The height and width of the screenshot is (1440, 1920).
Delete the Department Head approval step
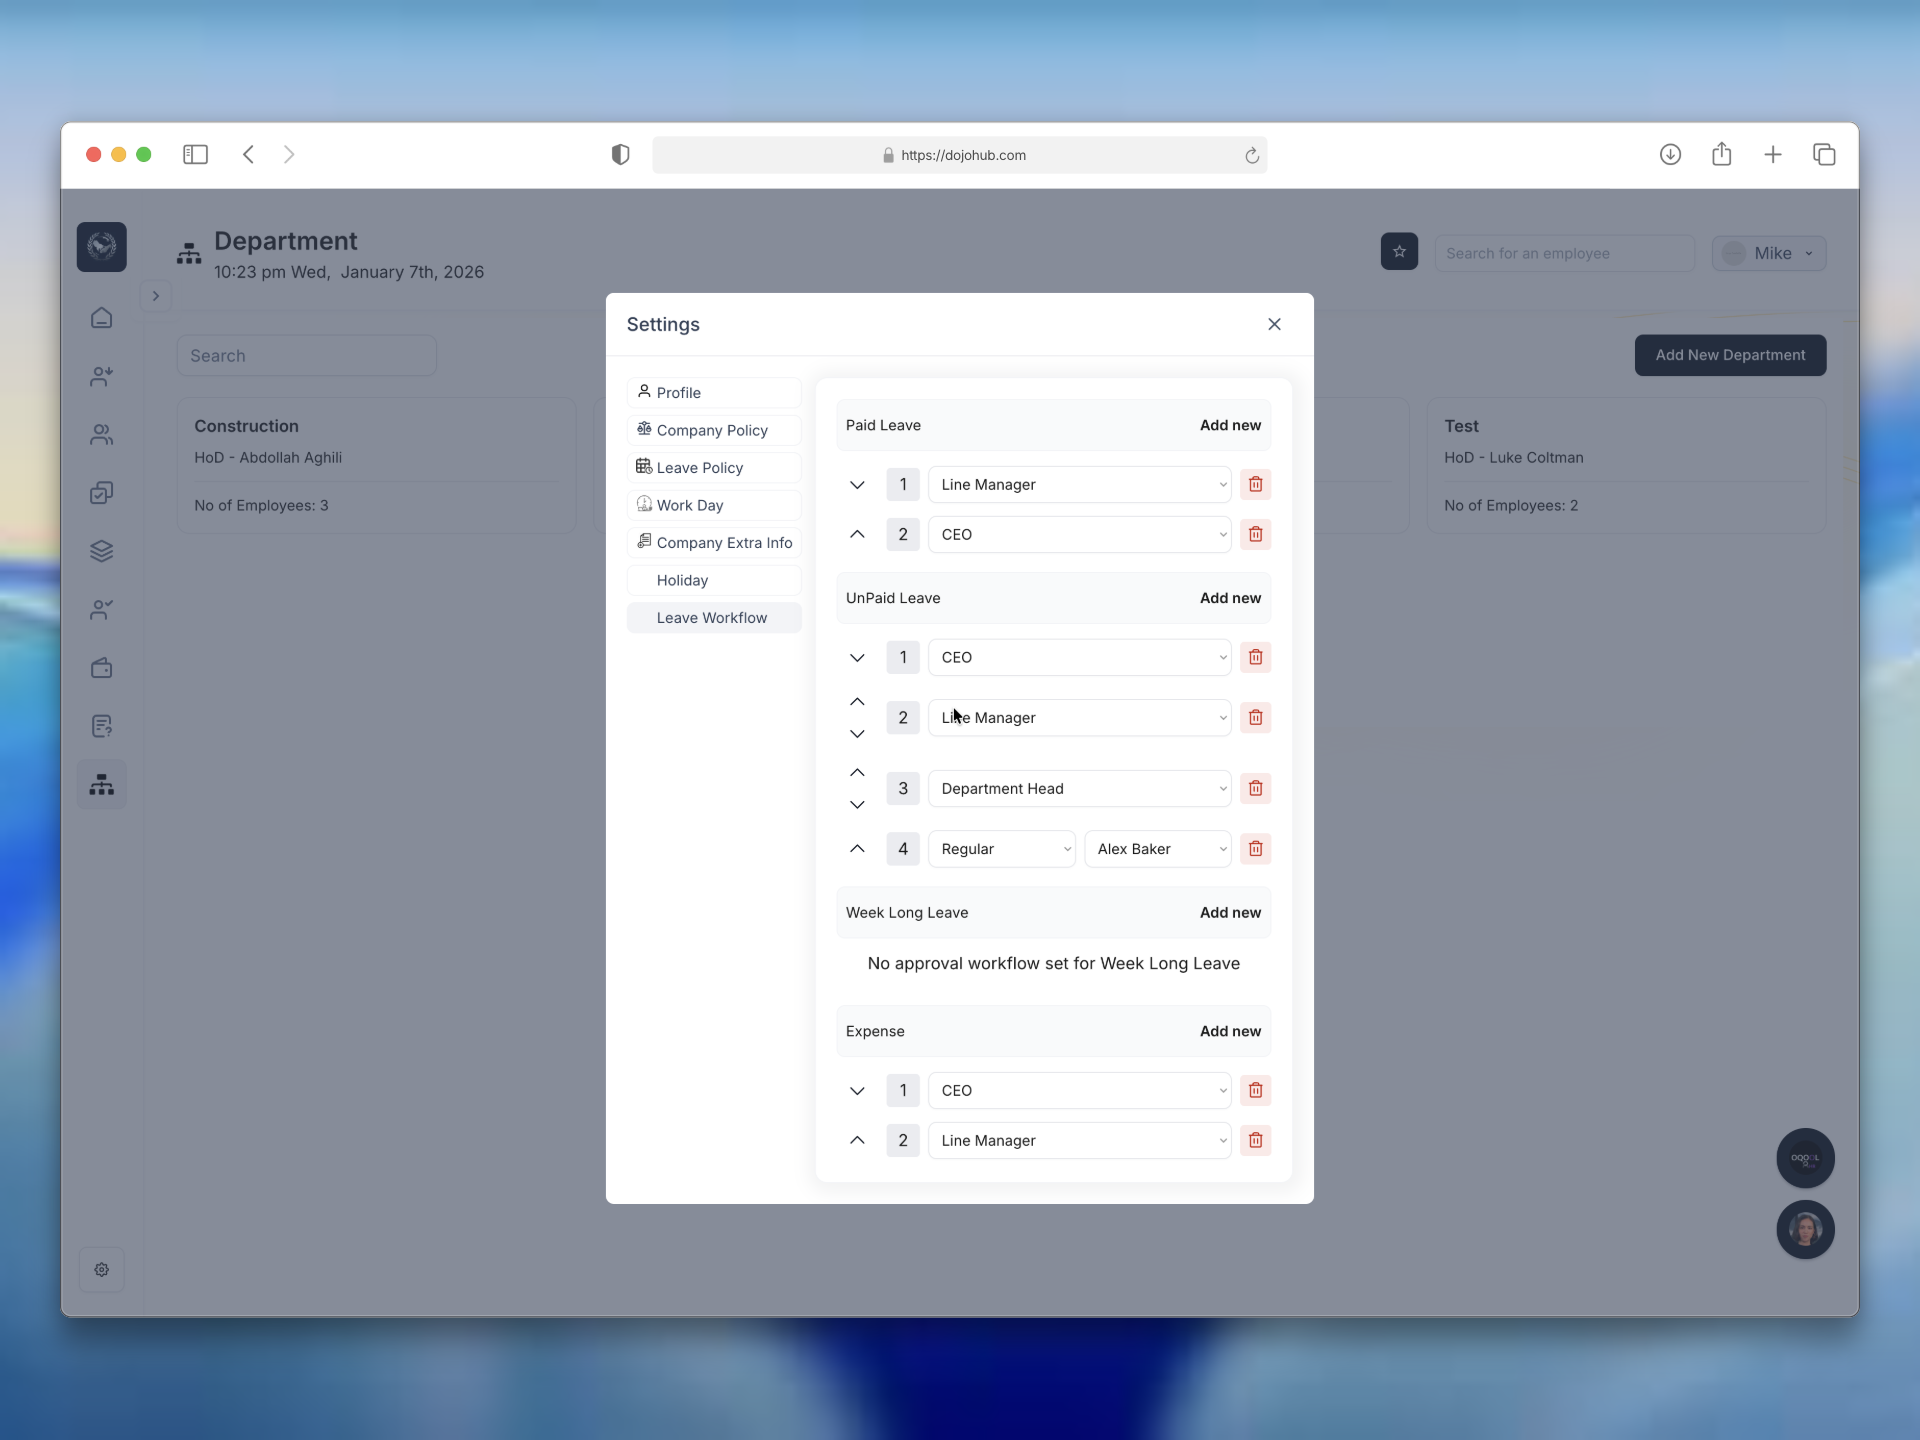pos(1255,789)
